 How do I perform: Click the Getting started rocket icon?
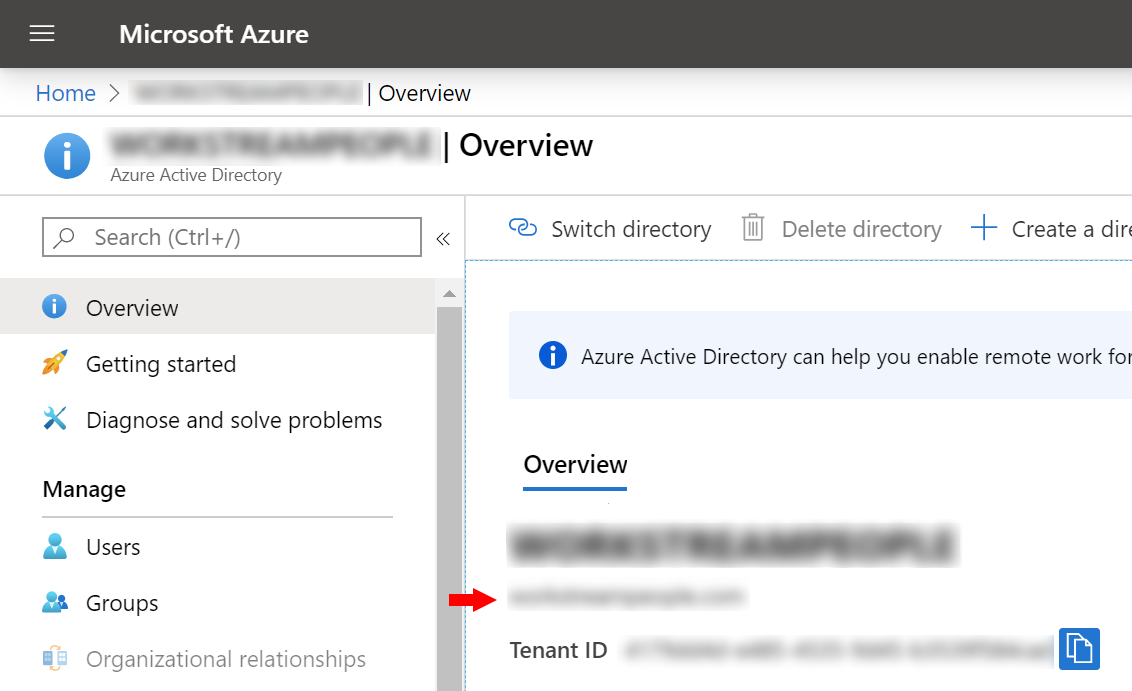coord(55,362)
